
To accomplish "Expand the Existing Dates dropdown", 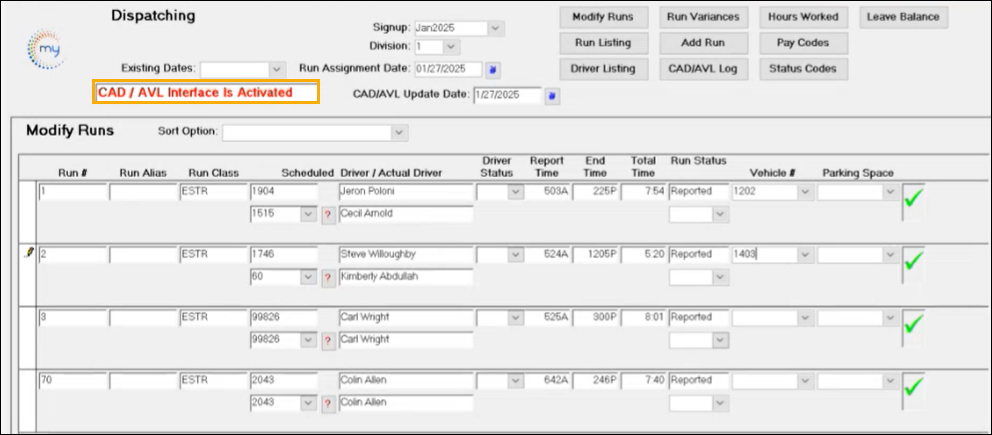I will pyautogui.click(x=277, y=69).
